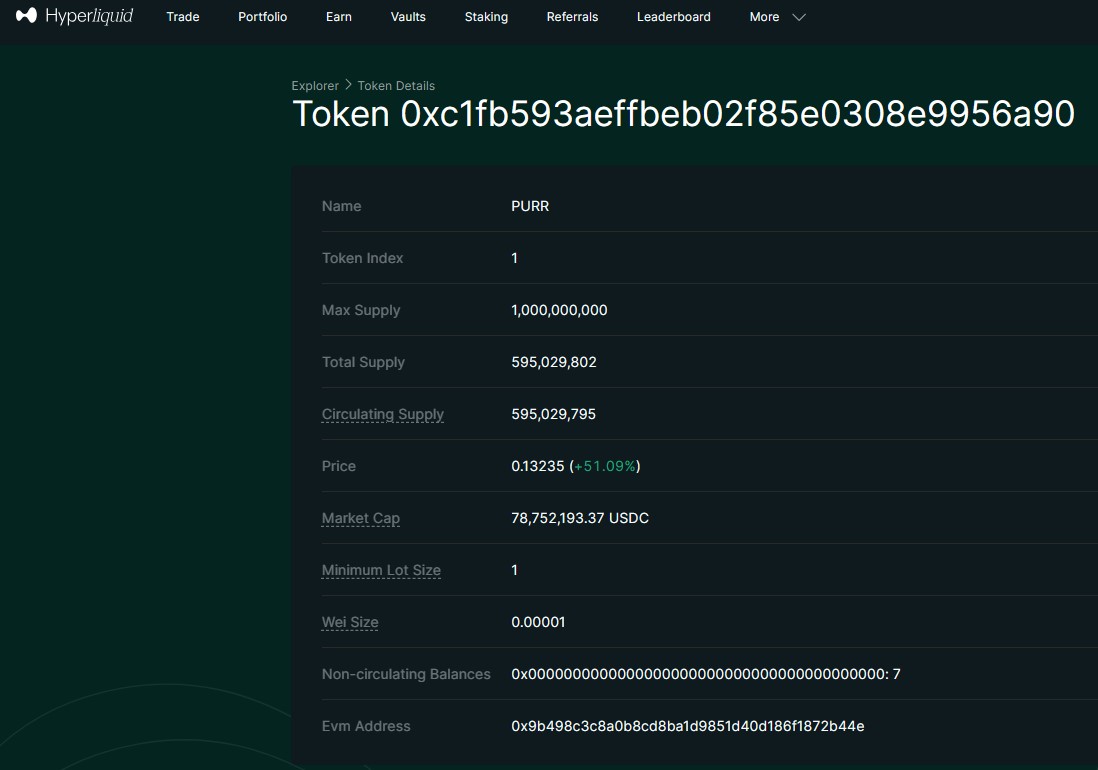
Task: Click the Token Index label
Action: [363, 258]
